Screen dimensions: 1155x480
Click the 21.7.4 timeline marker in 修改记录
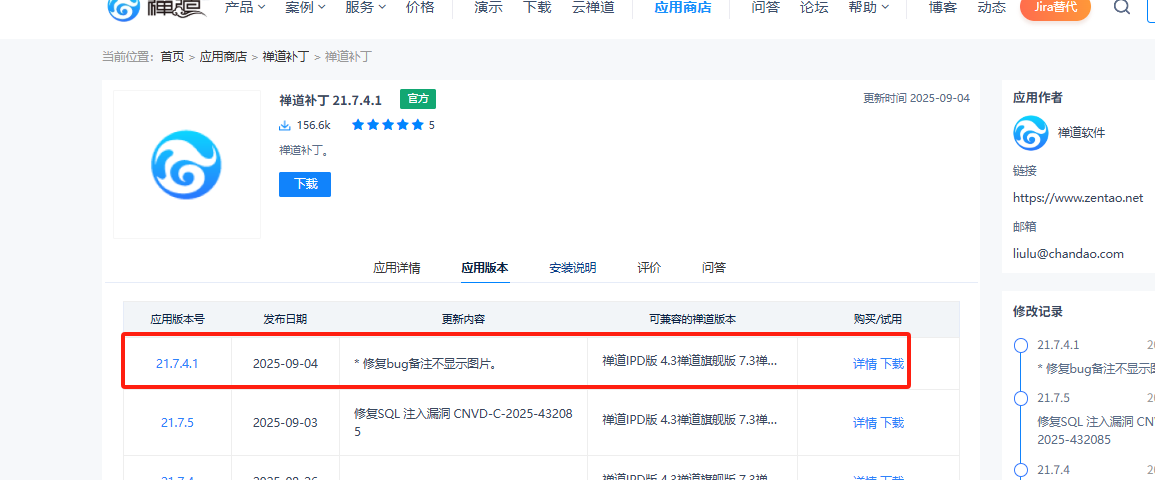(1021, 470)
